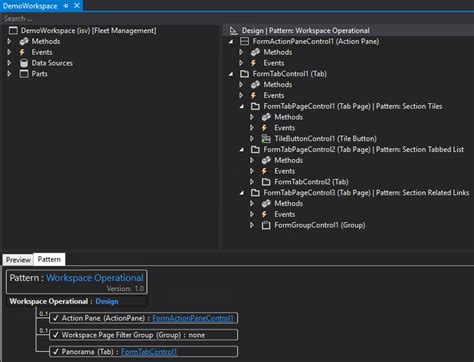Click the FormTabPageControl2 tab page icon
Image resolution: width=474 pixels, height=362 pixels.
click(x=255, y=149)
